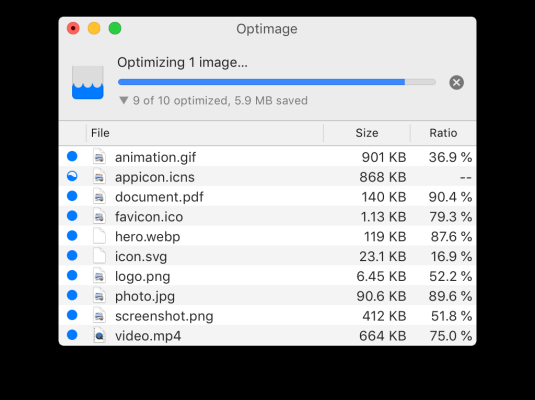Screen dimensions: 535x400
Task: Click the 901 KB size cell
Action: point(384,157)
